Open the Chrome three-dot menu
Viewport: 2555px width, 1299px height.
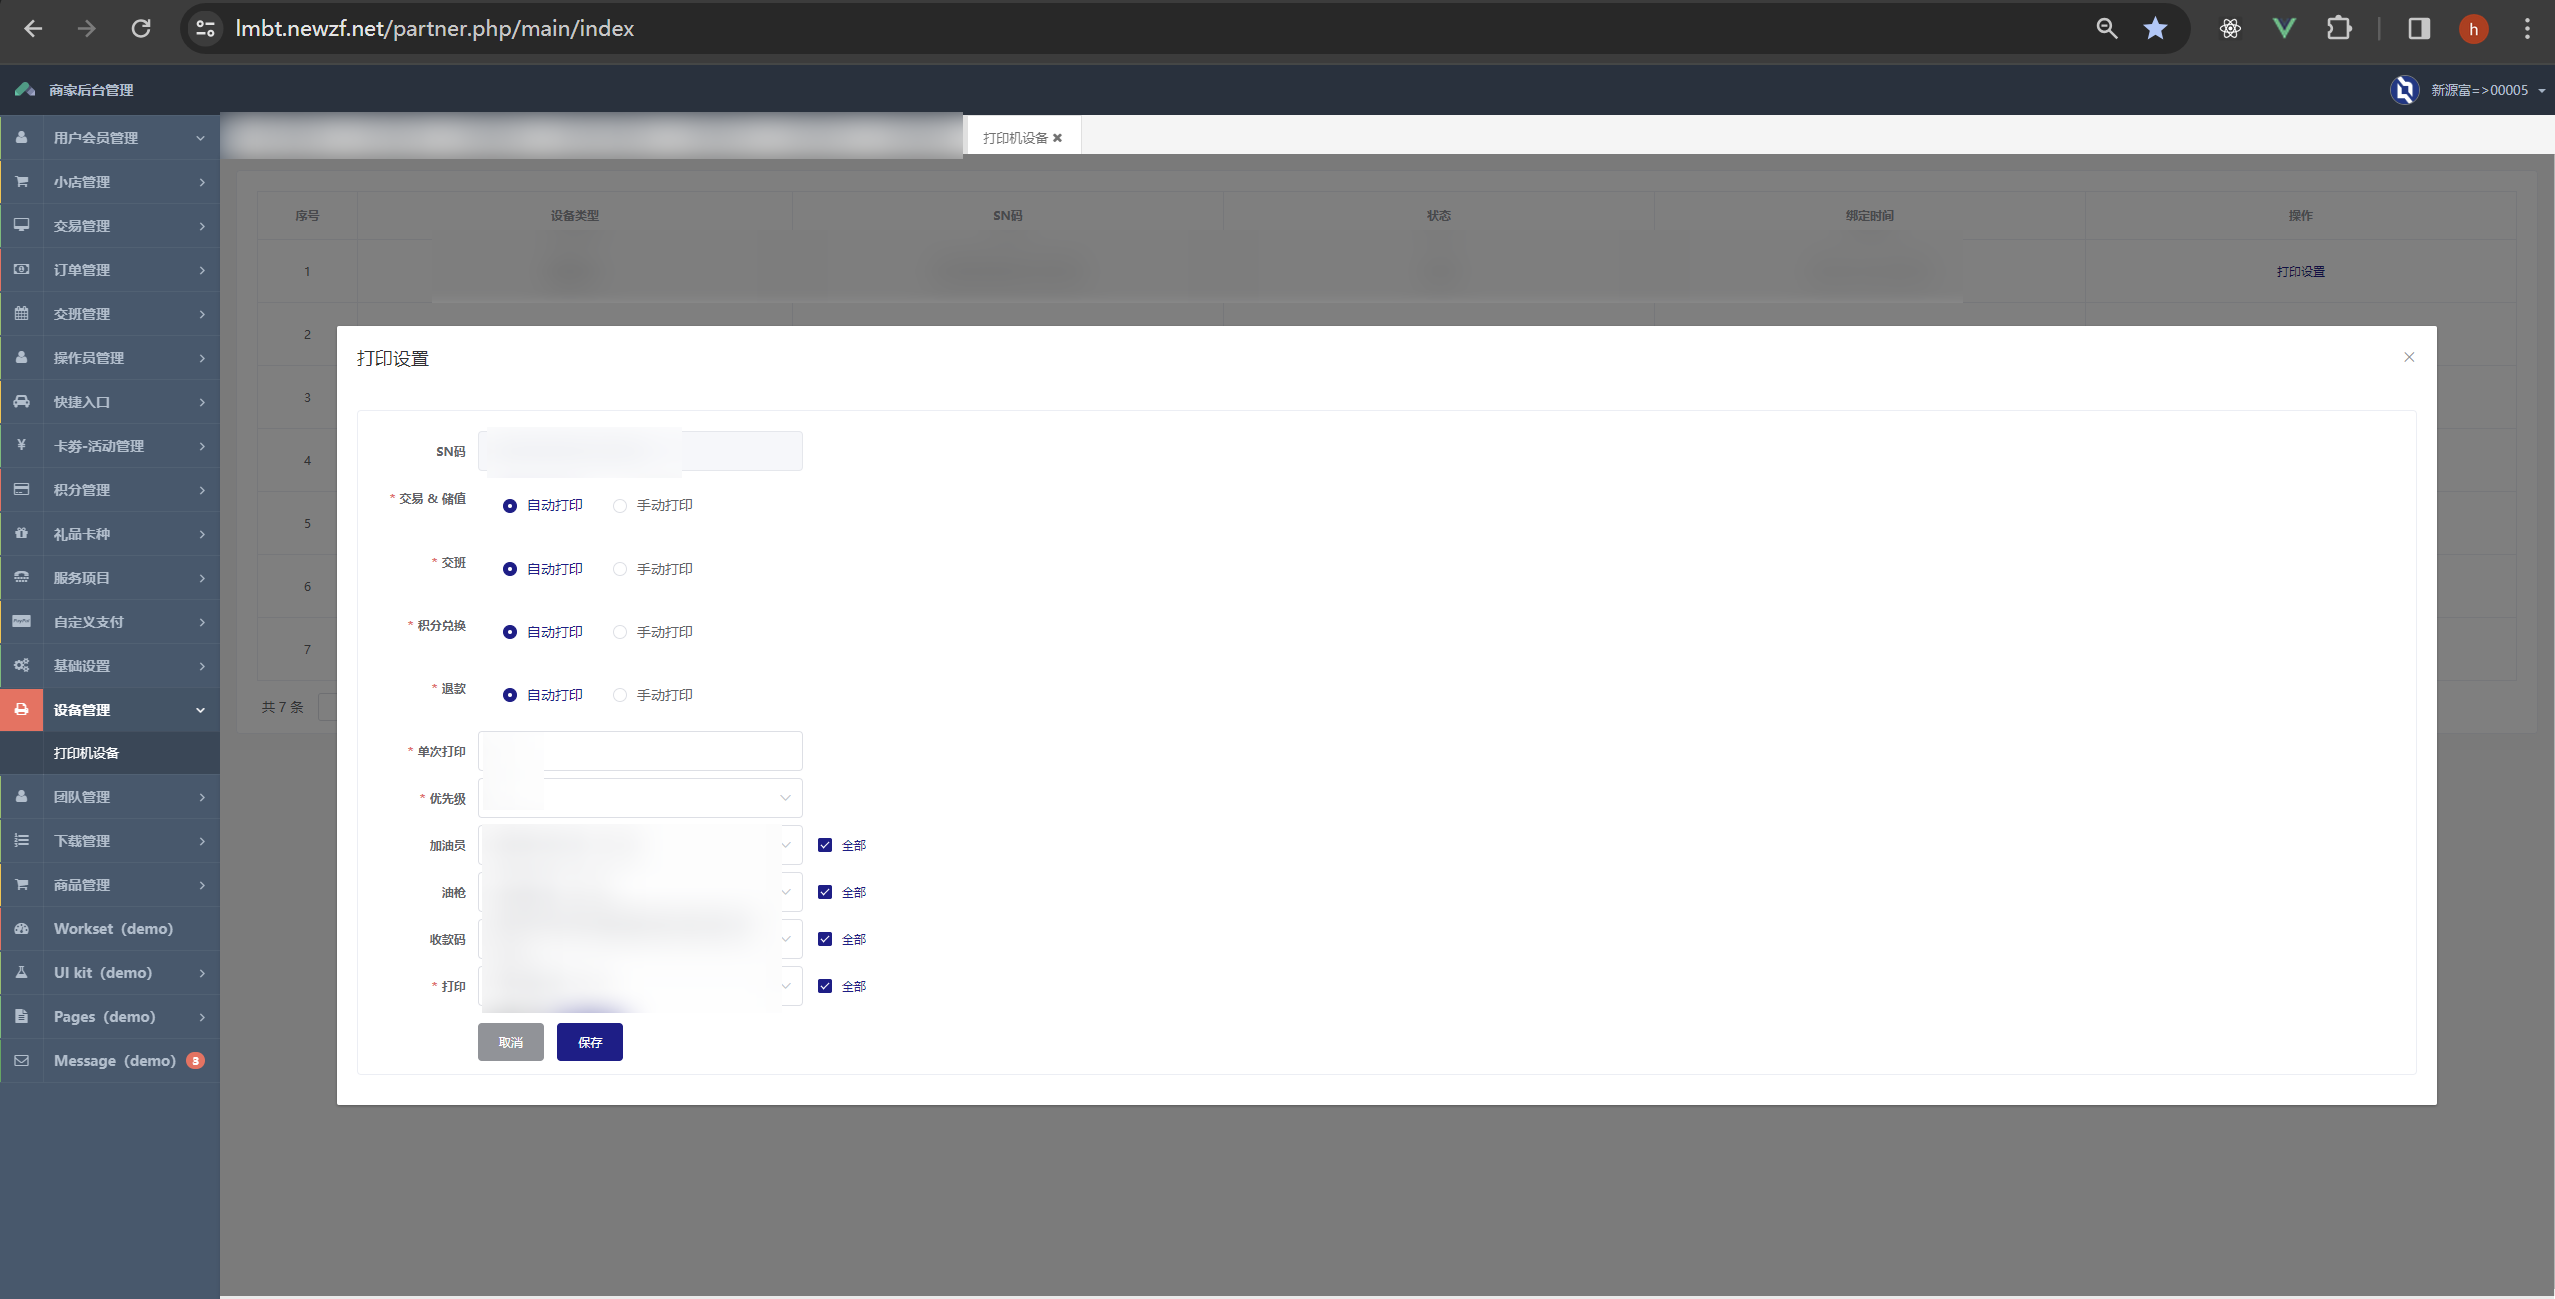point(2527,29)
